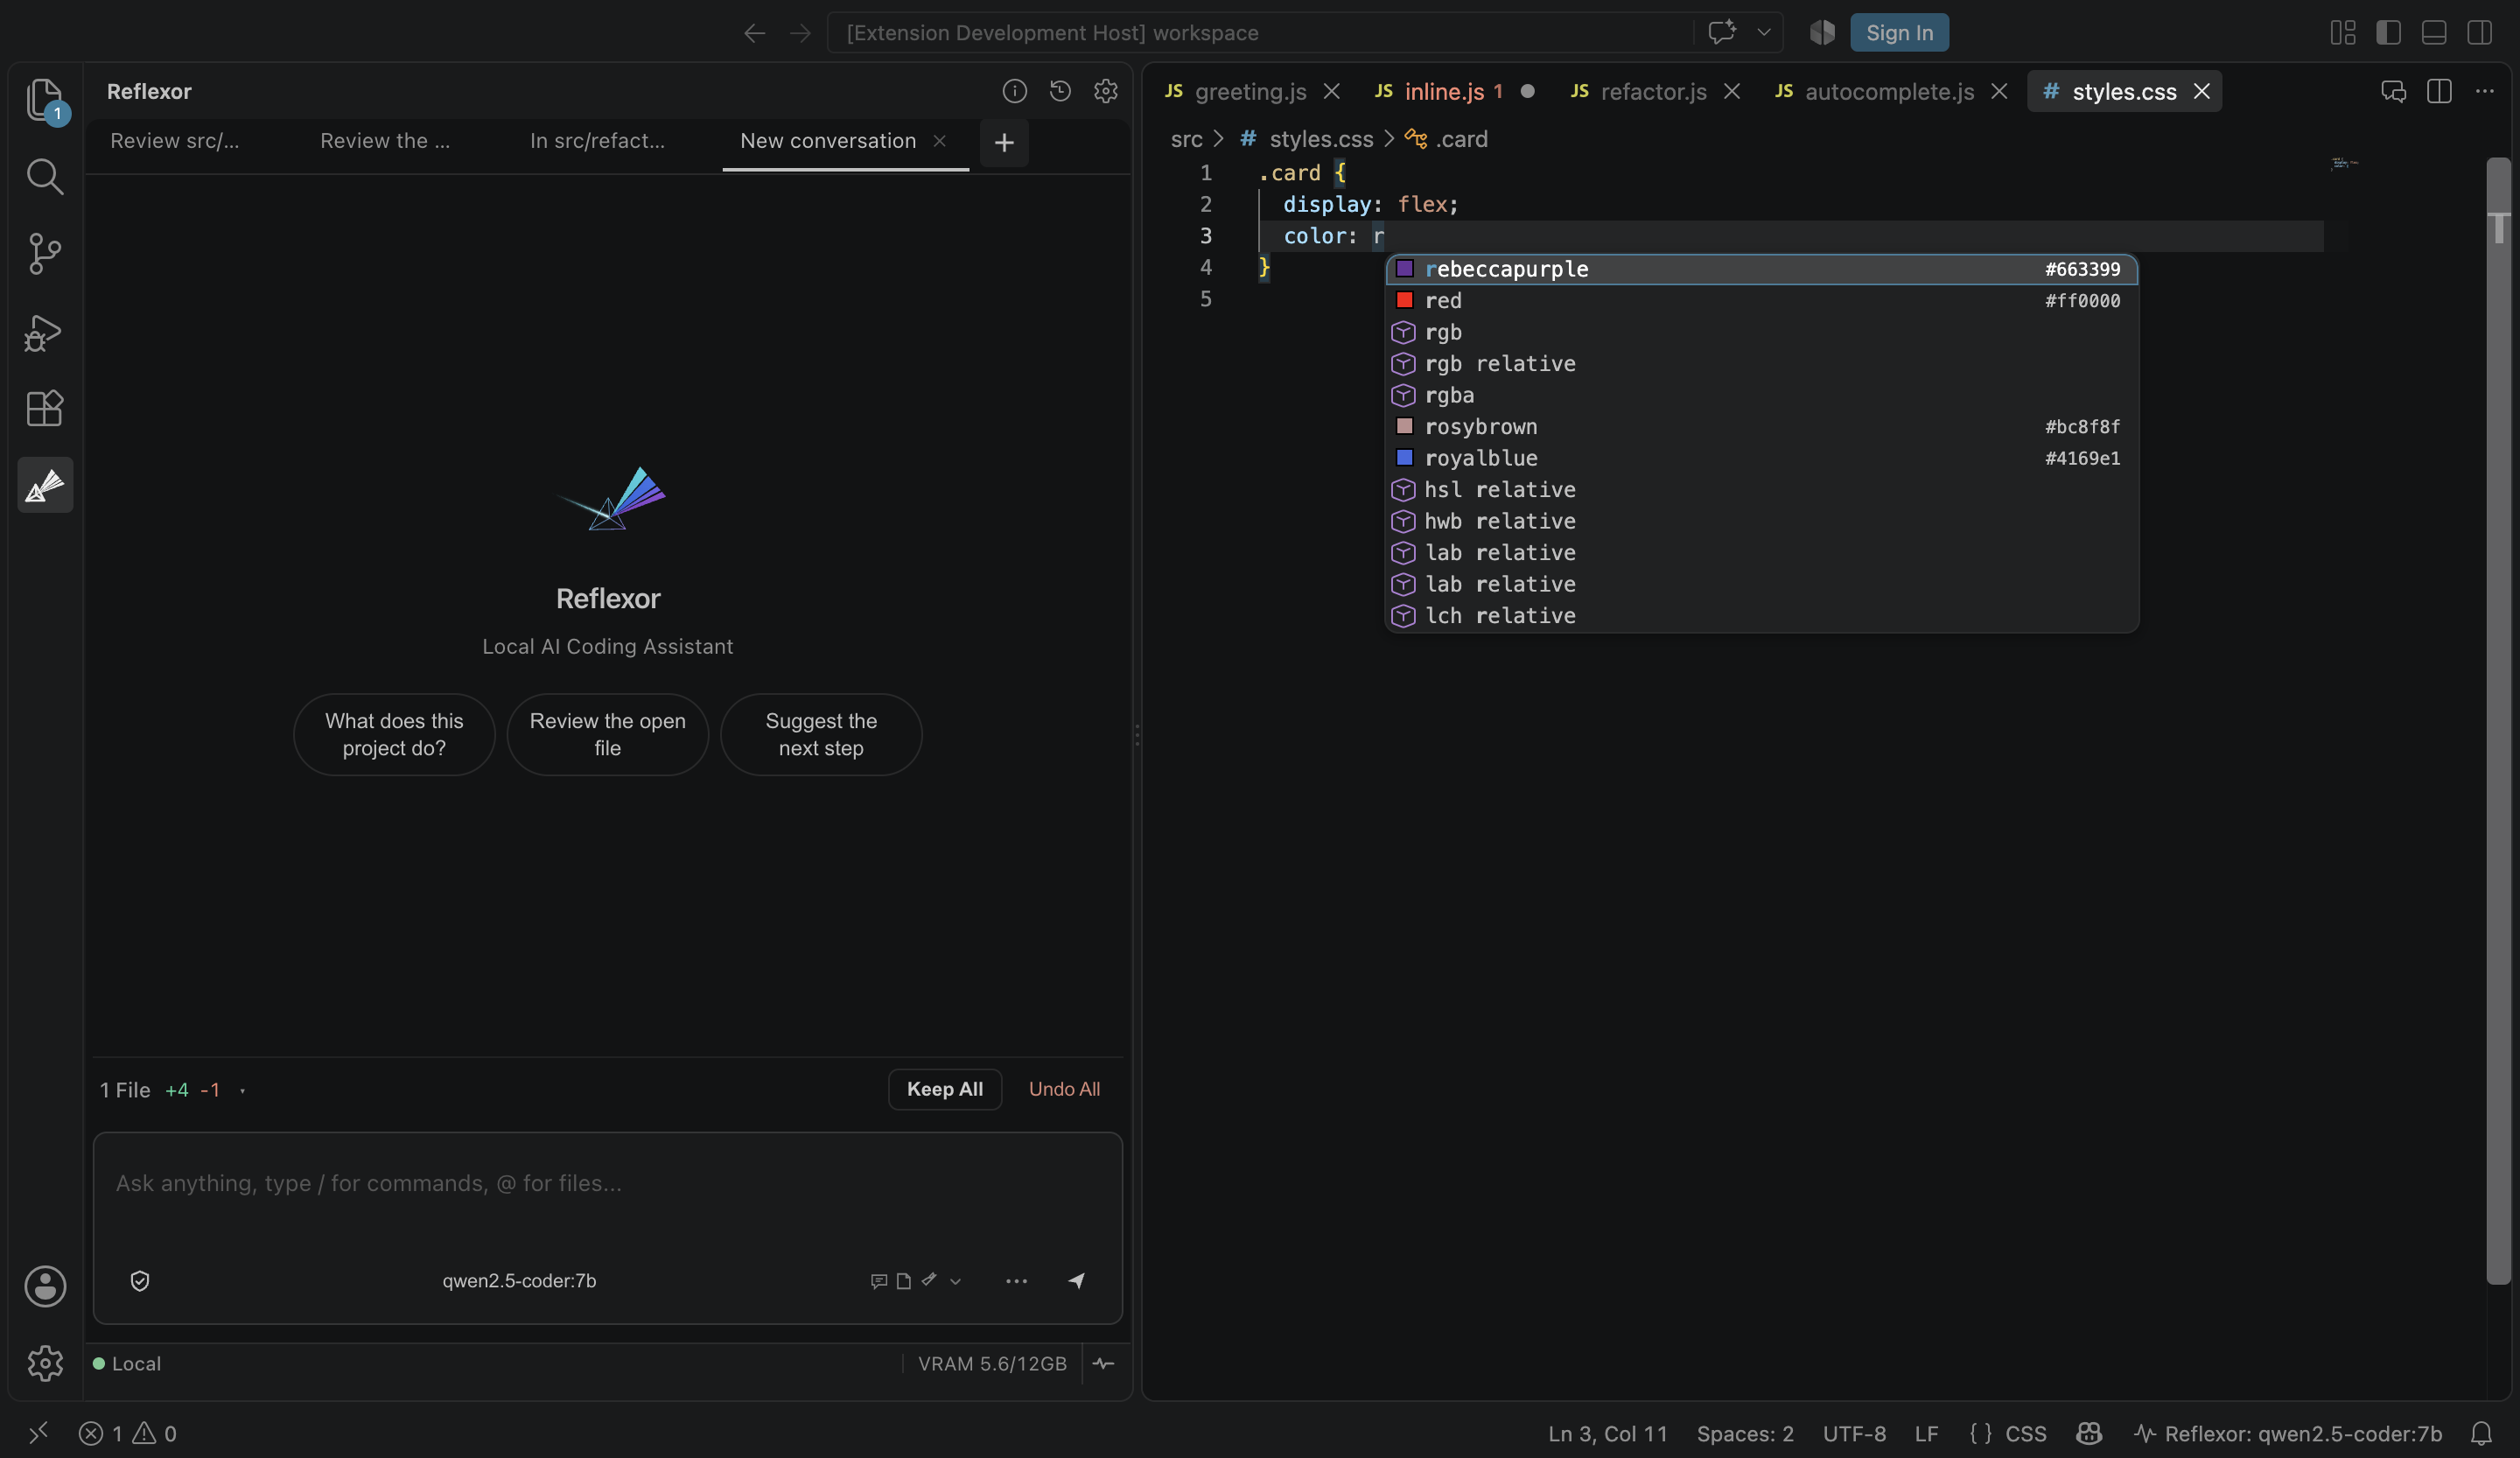Open the customize layout control
The height and width of the screenshot is (1458, 2520).
2343,32
